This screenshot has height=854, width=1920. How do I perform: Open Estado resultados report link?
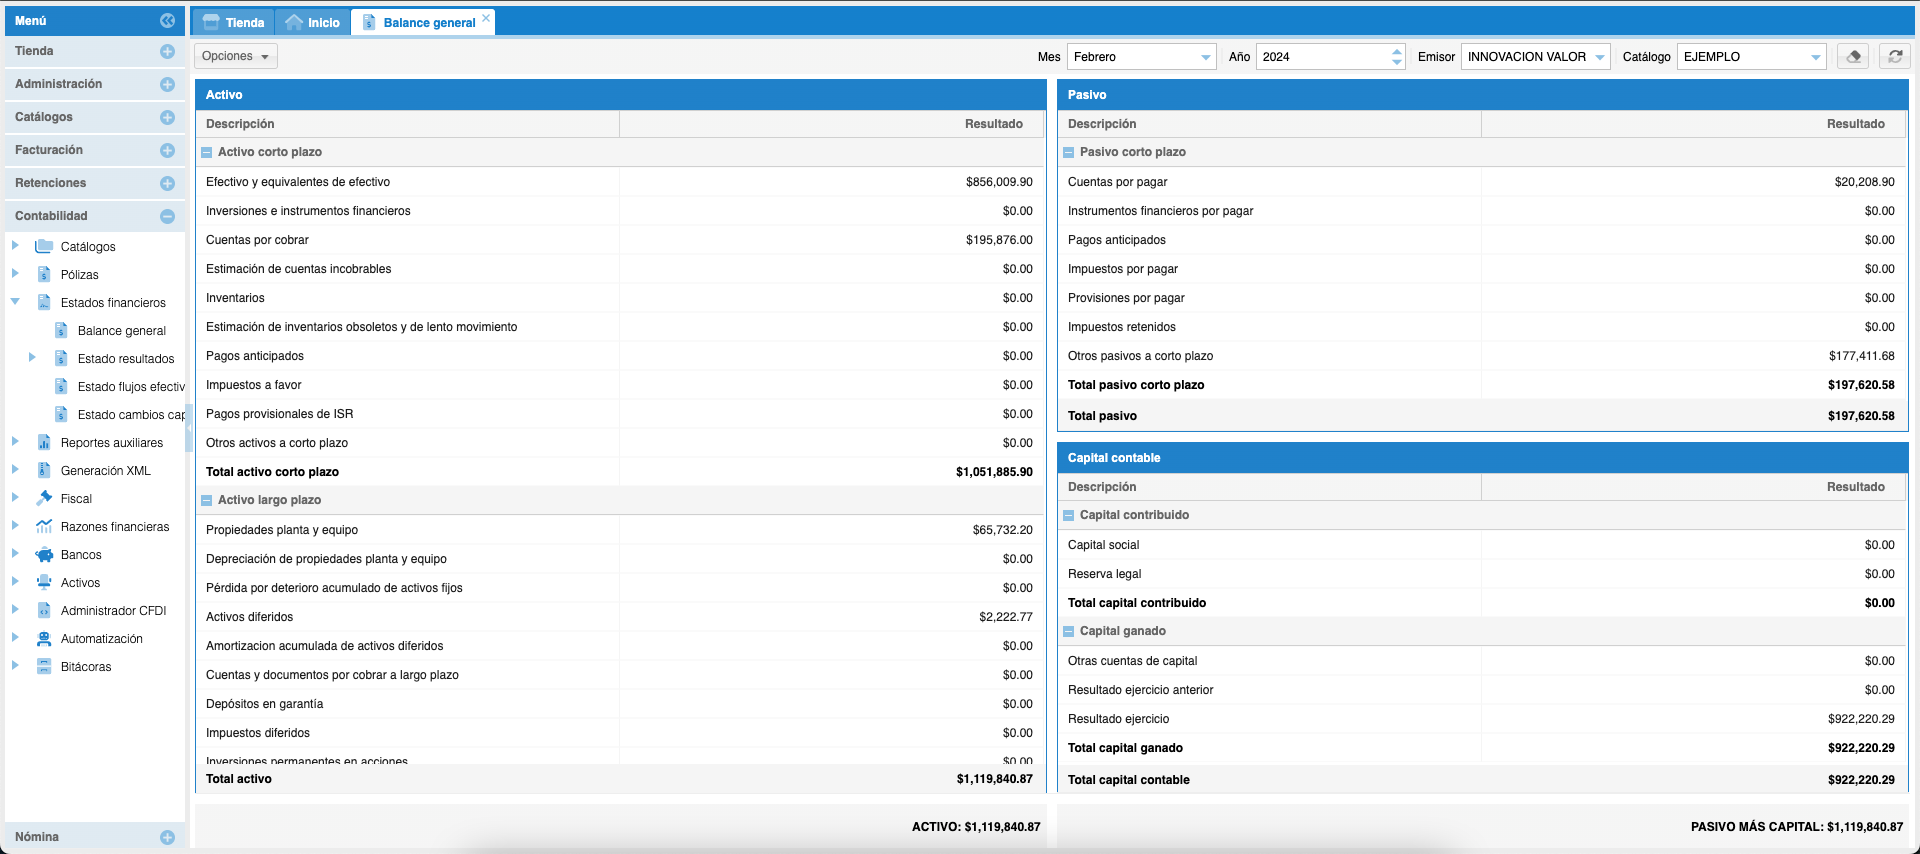click(125, 359)
